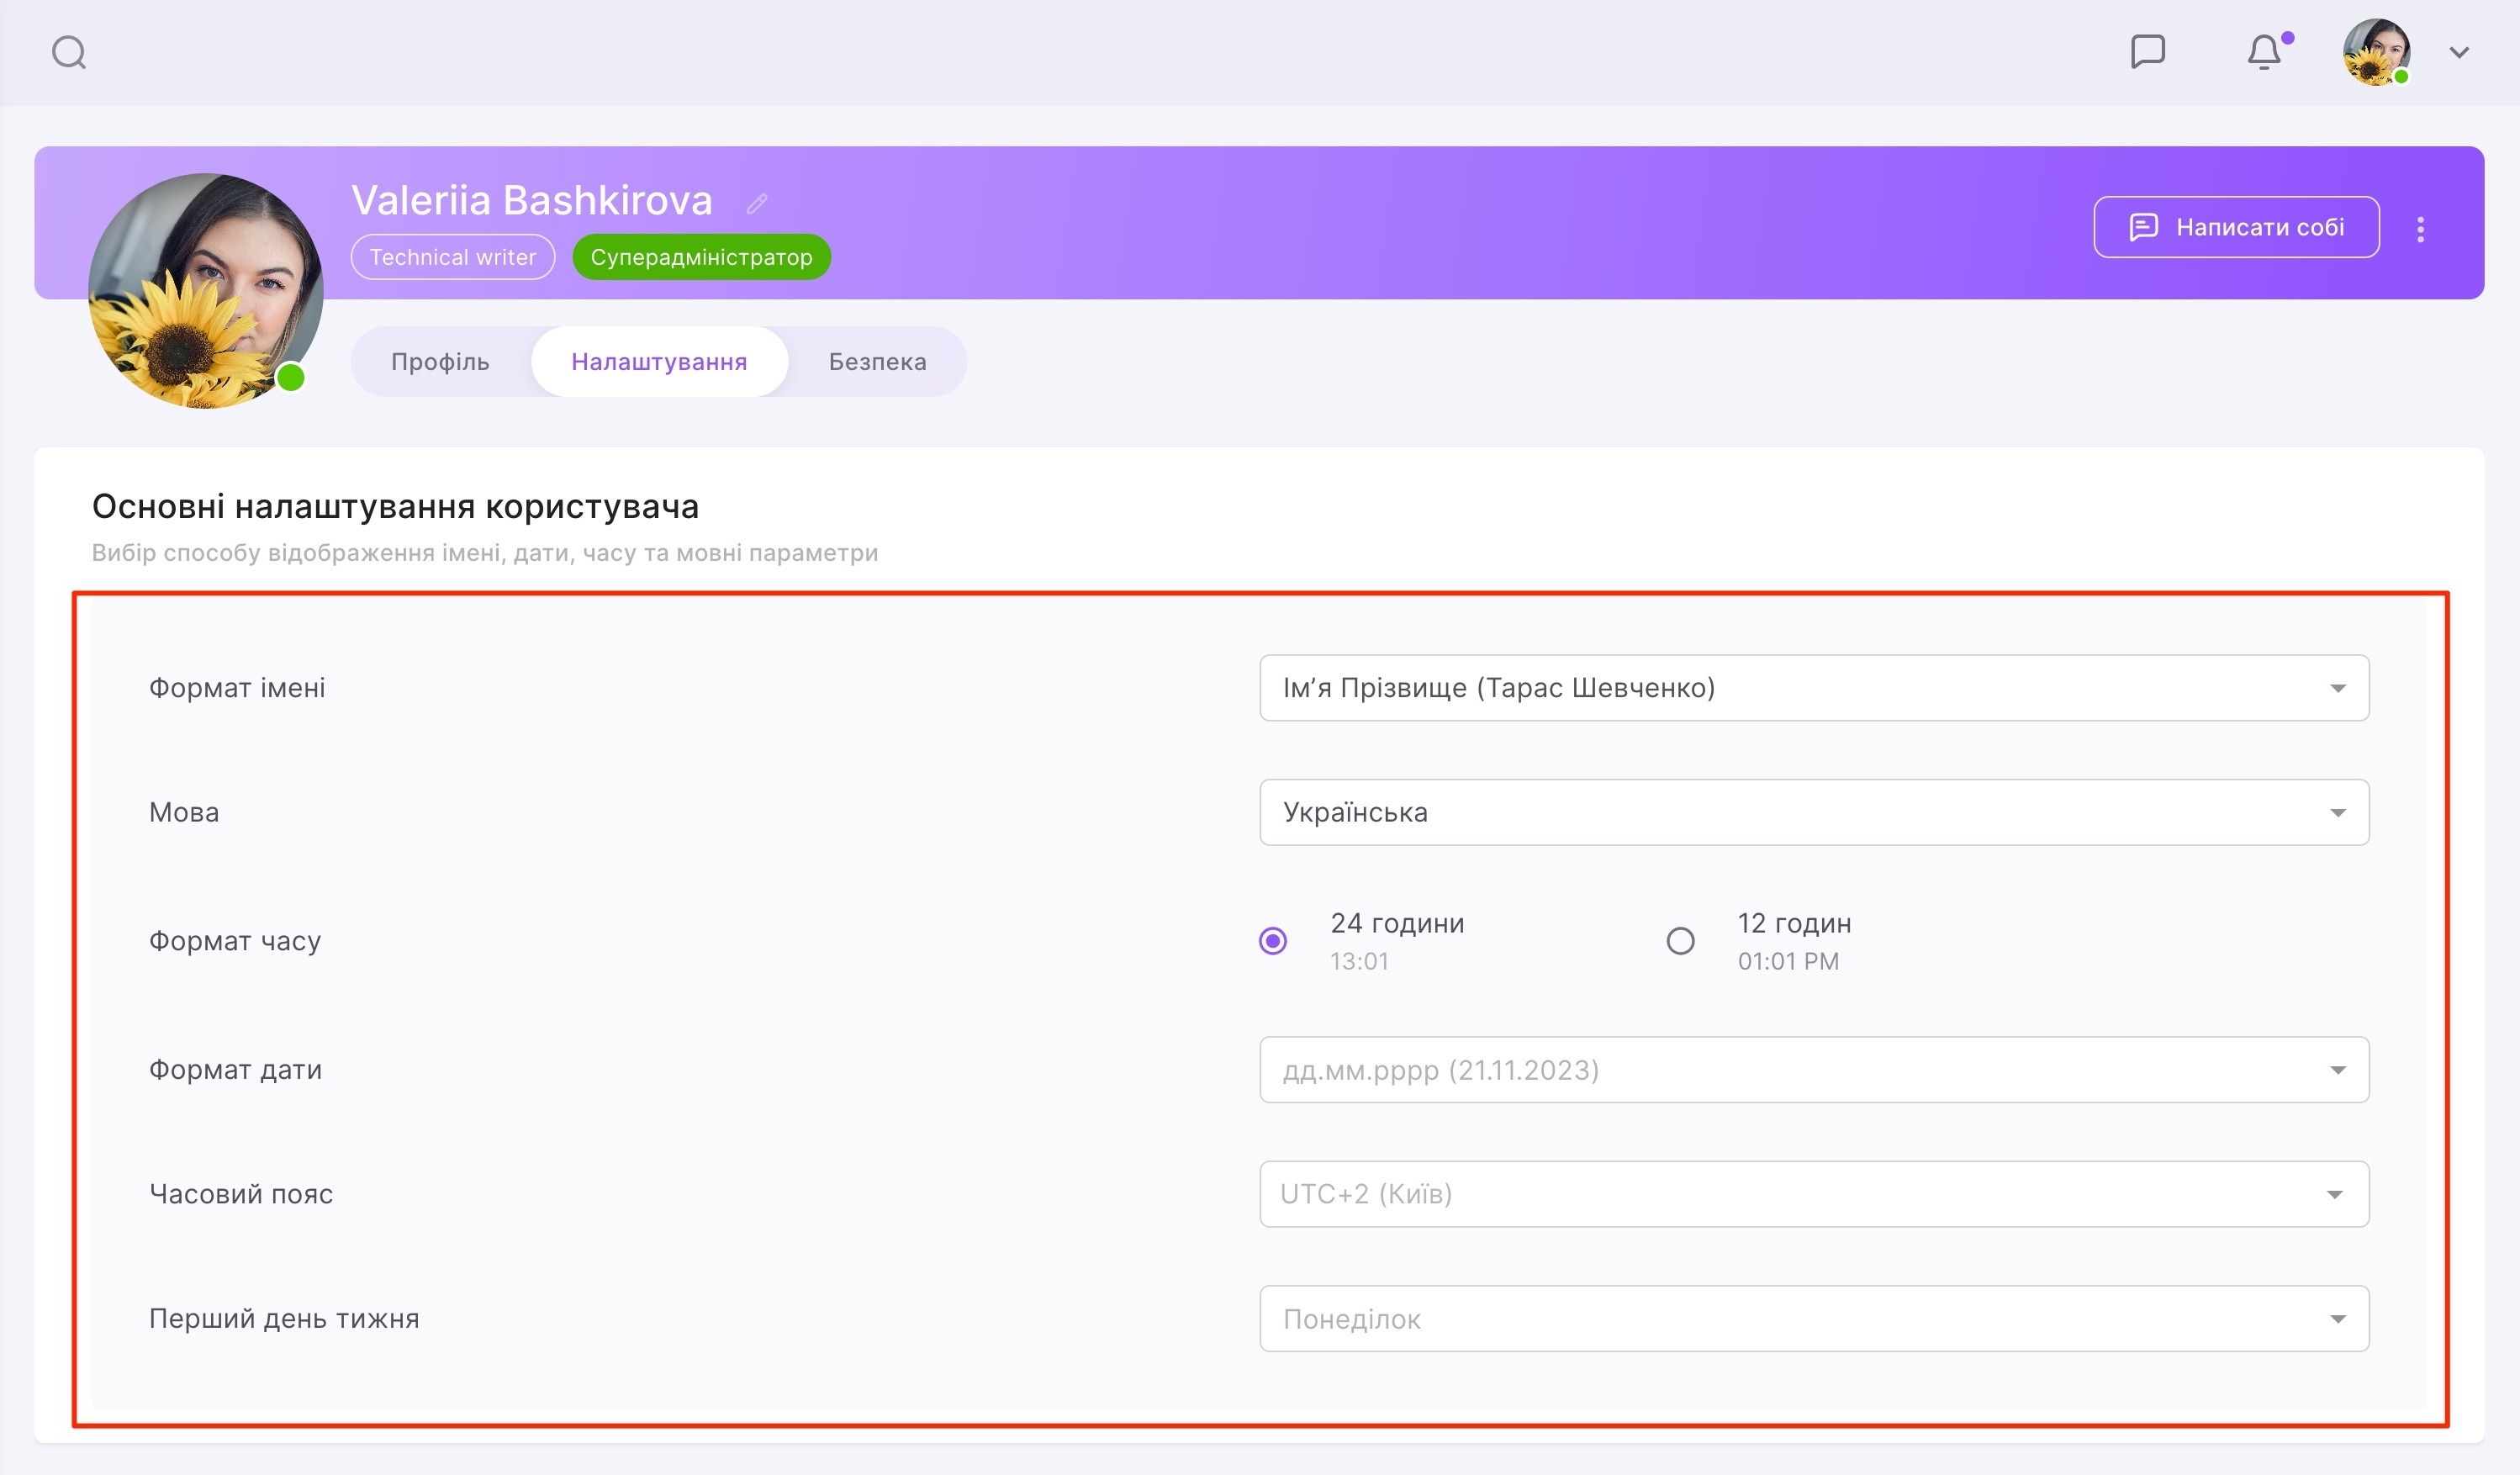Open the notifications bell icon

pos(2264,52)
